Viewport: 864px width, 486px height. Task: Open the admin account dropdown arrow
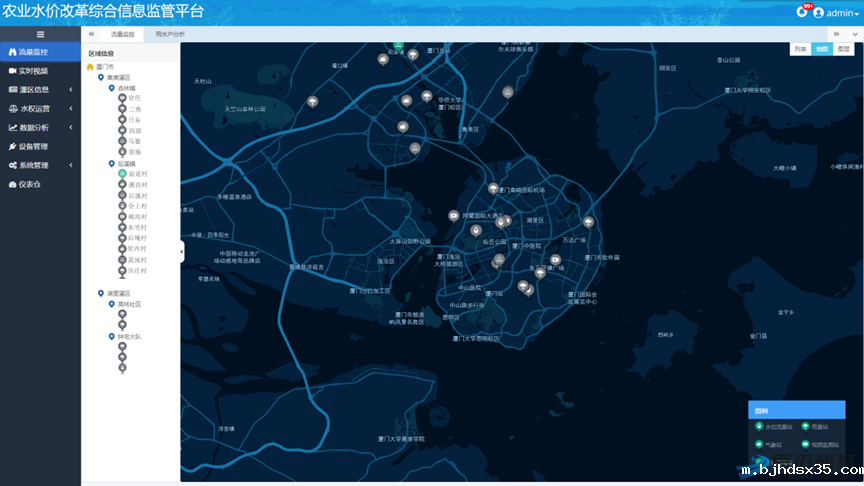[x=856, y=13]
